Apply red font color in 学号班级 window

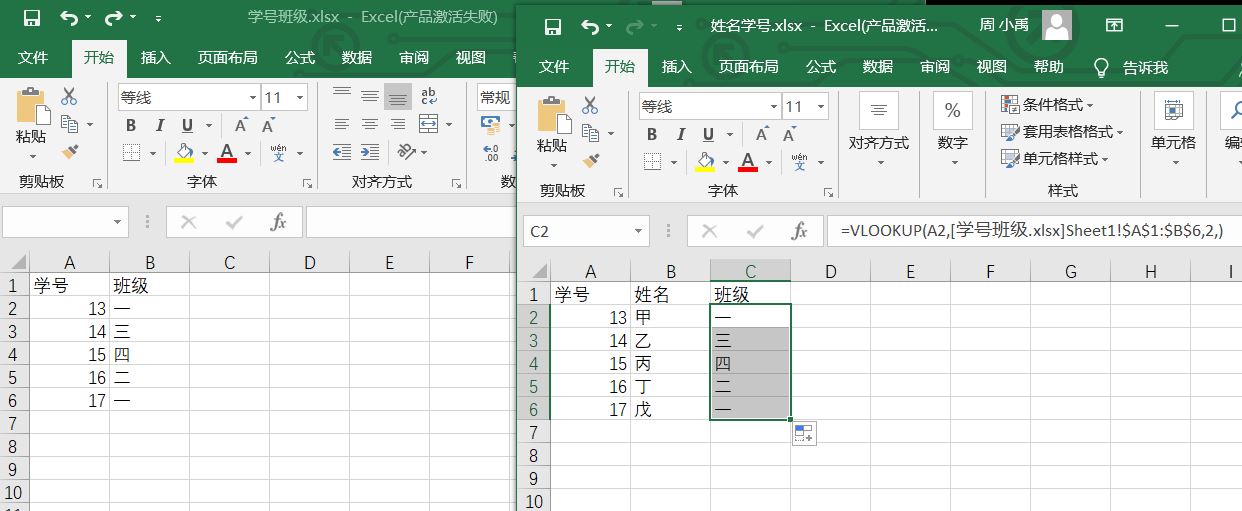226,153
